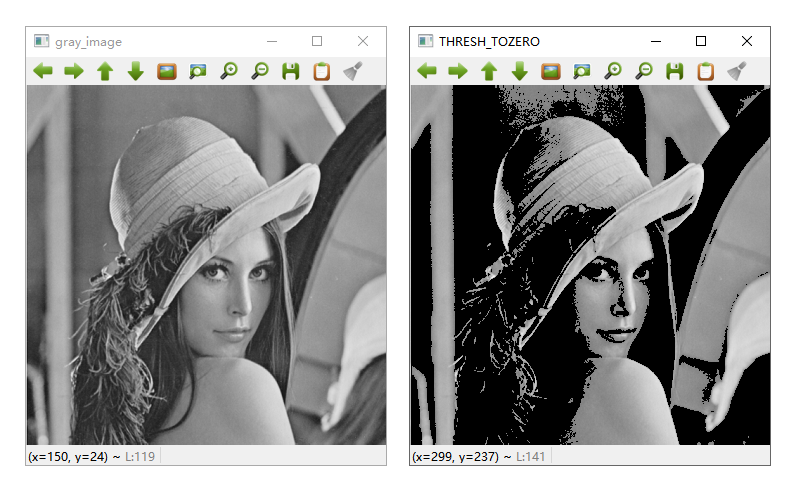The width and height of the screenshot is (797, 496).
Task: Pan down in THRESH_TOZERO window
Action: [x=519, y=71]
